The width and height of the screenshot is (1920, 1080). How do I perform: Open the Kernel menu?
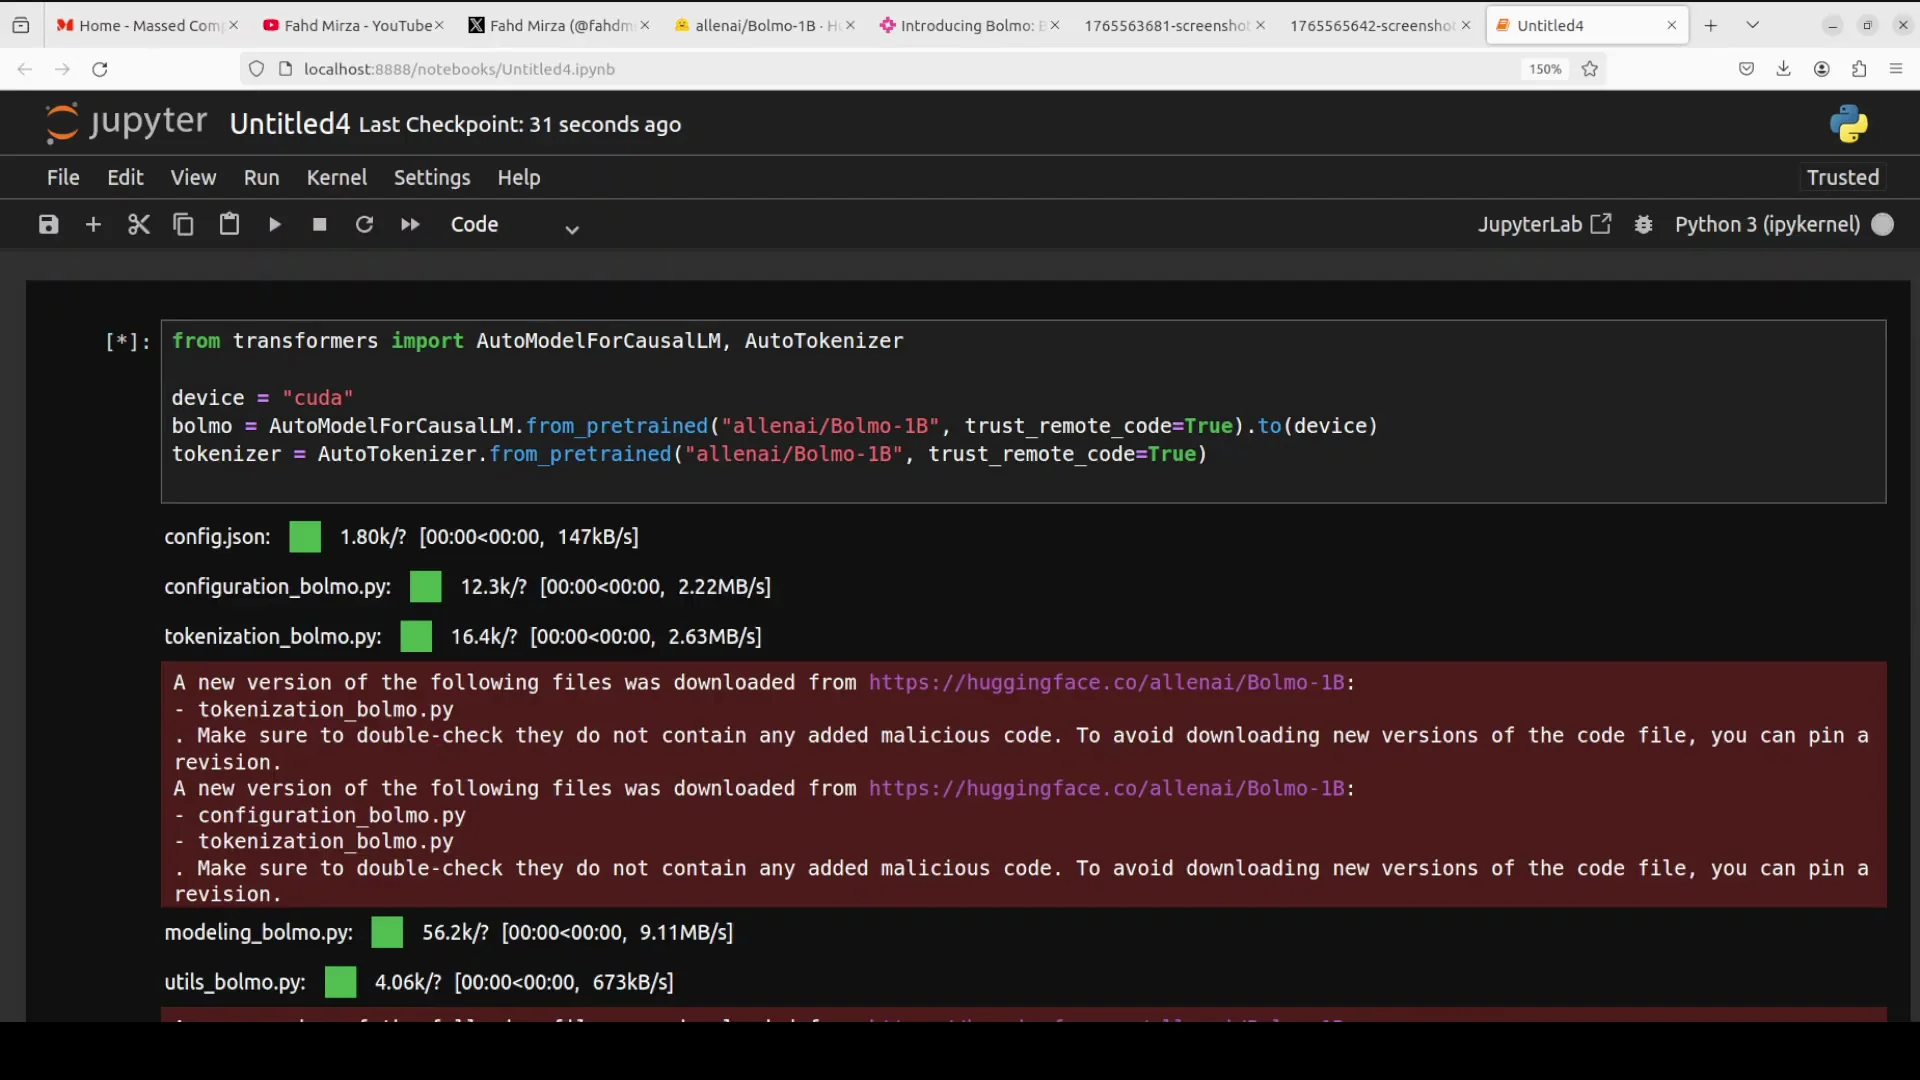click(x=337, y=177)
